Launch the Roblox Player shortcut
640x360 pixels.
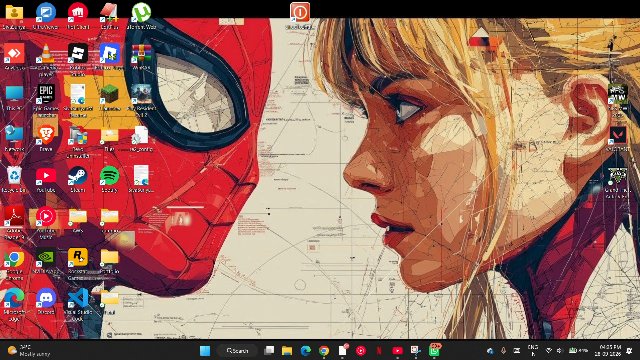(109, 53)
